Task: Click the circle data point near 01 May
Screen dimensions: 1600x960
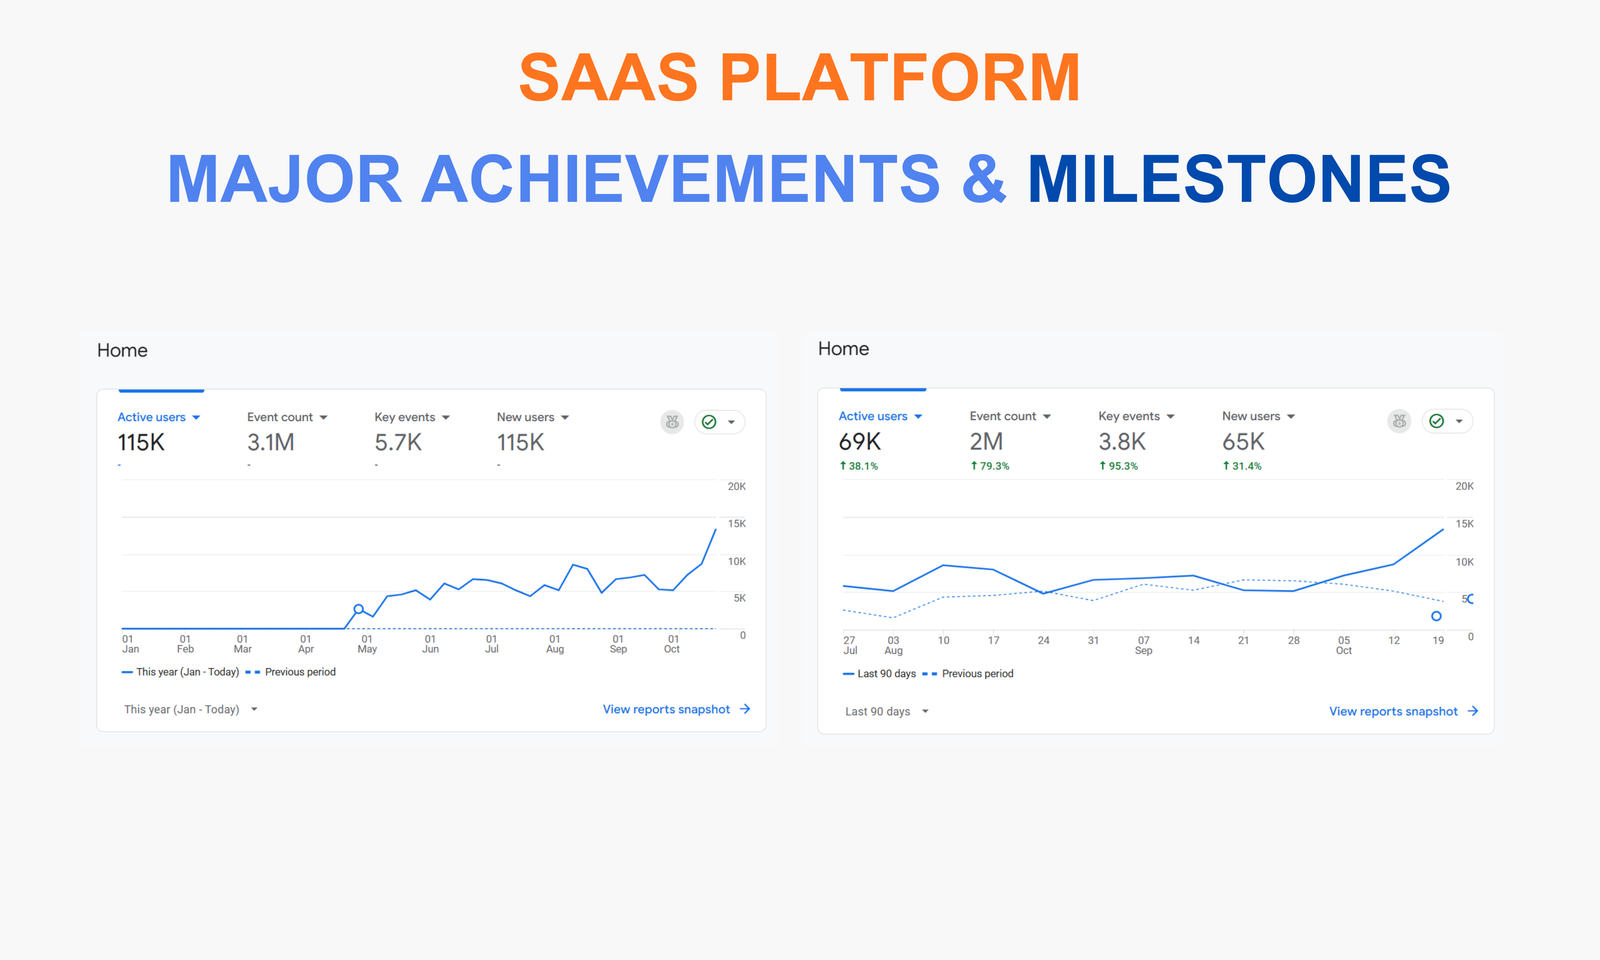Action: [359, 609]
